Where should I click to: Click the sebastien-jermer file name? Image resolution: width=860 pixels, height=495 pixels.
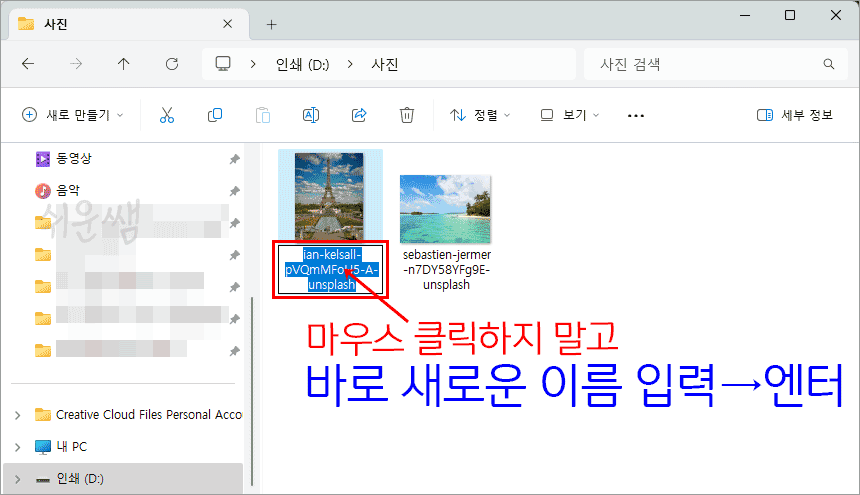[446, 270]
